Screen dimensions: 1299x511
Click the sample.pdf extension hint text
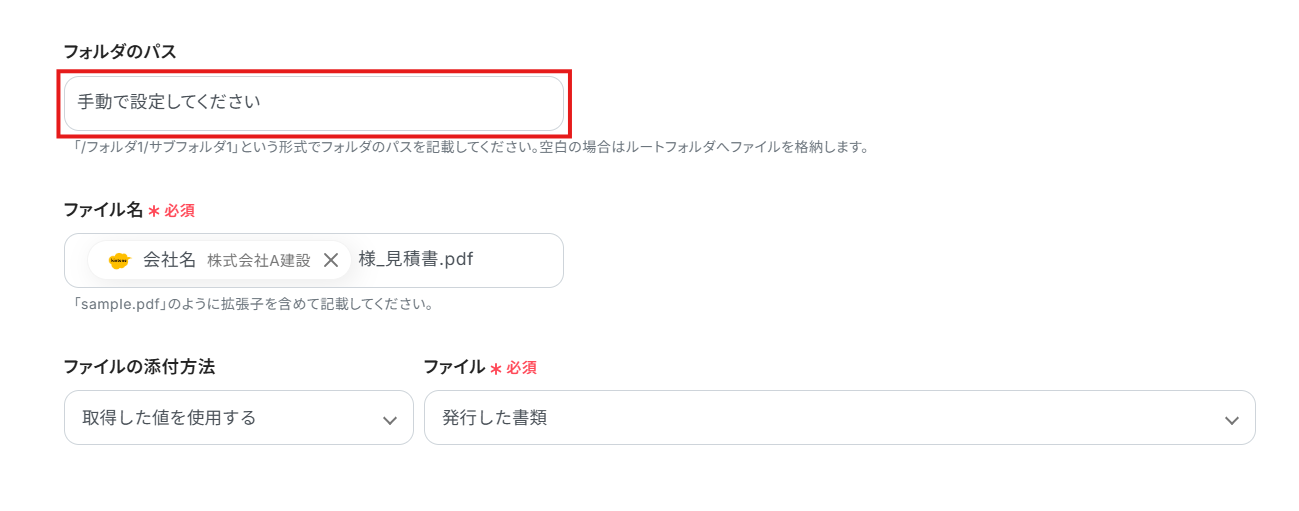250,304
